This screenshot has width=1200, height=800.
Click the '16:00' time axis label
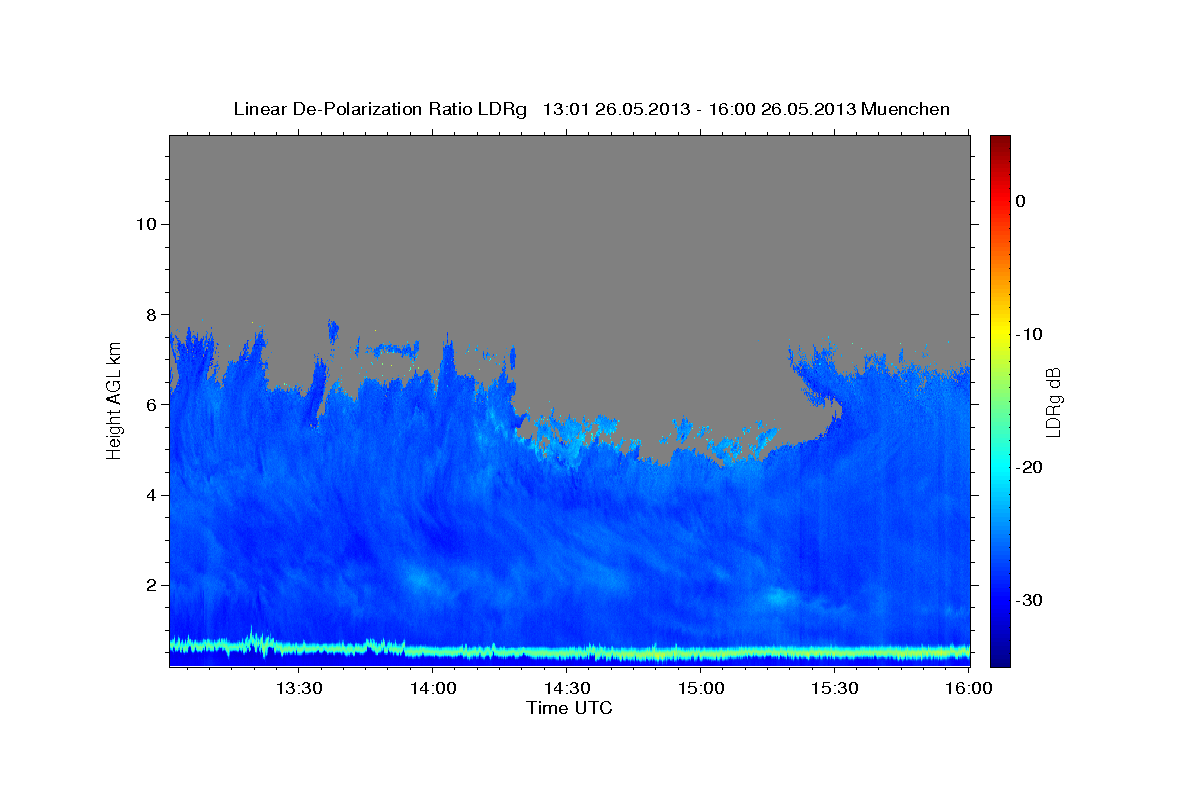click(969, 688)
